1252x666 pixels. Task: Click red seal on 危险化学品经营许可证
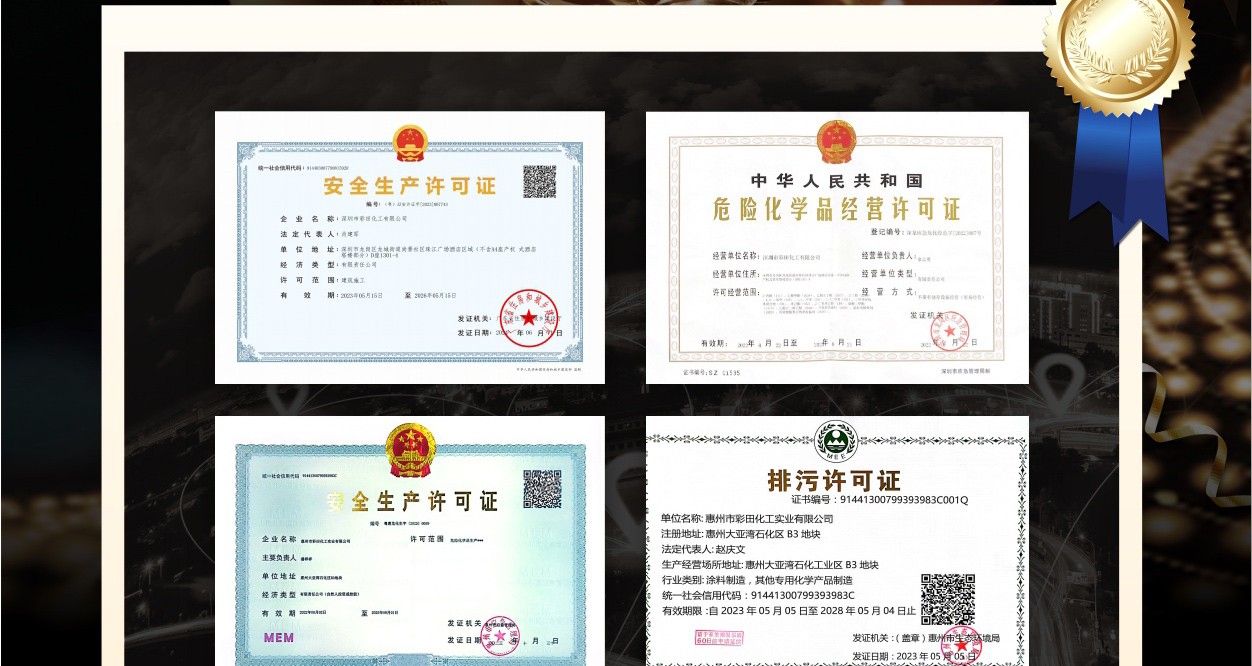point(947,329)
